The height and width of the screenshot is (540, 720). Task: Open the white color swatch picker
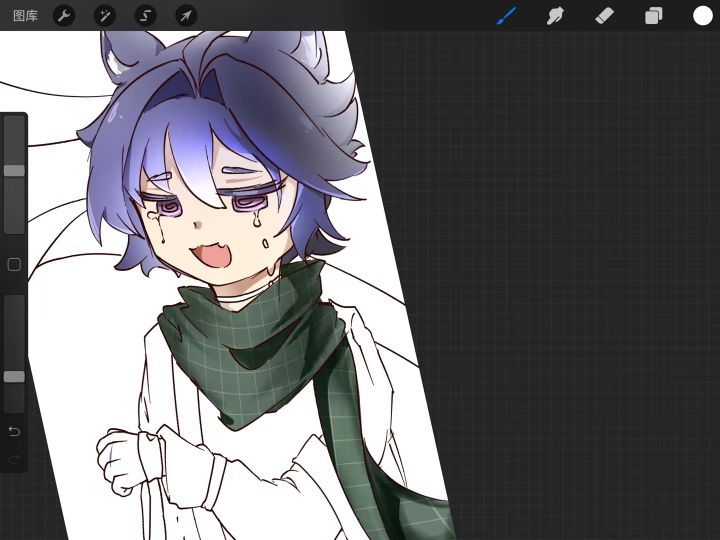703,16
